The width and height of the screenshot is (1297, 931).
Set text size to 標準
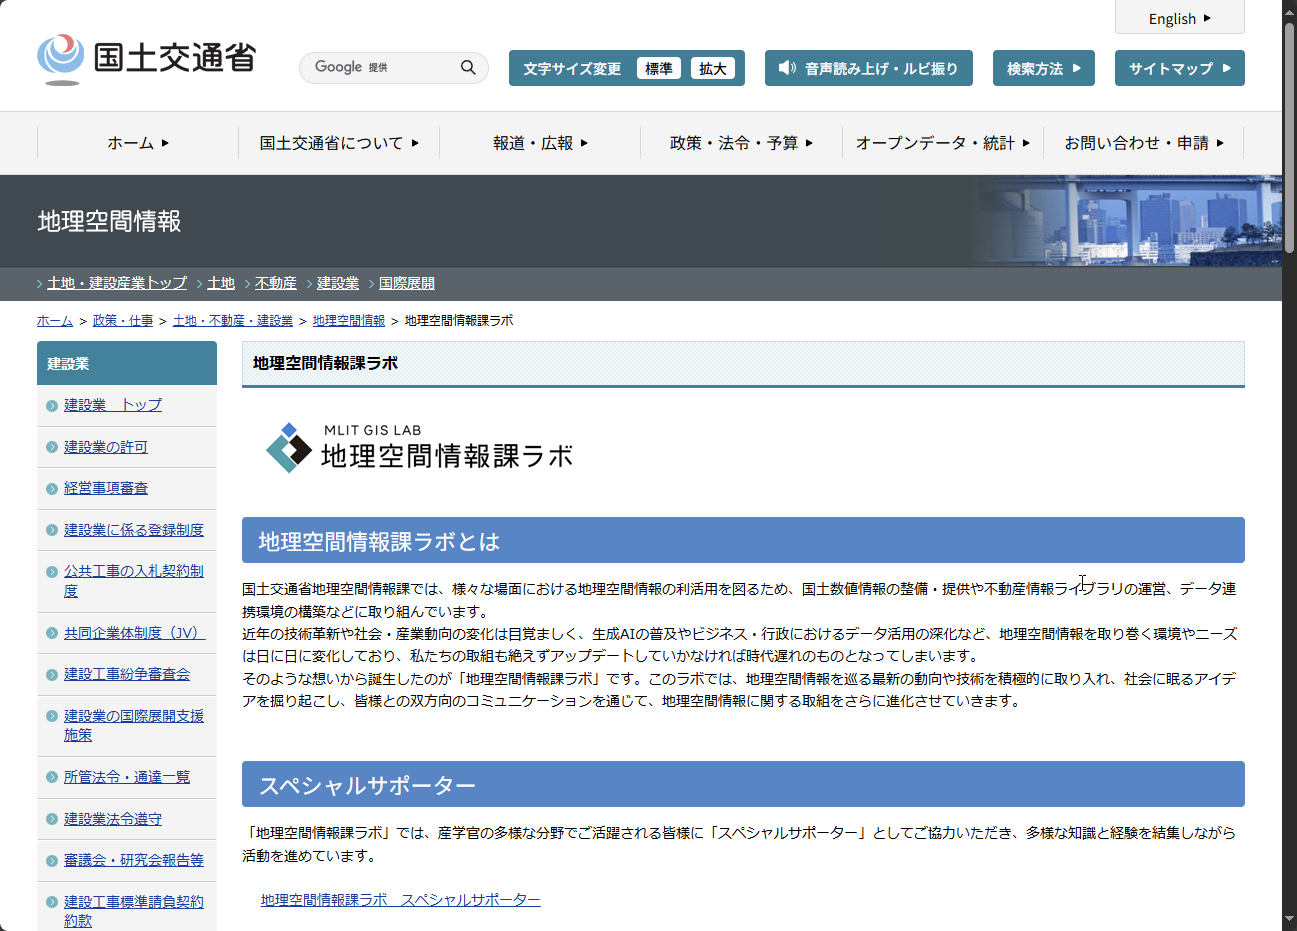click(x=658, y=68)
